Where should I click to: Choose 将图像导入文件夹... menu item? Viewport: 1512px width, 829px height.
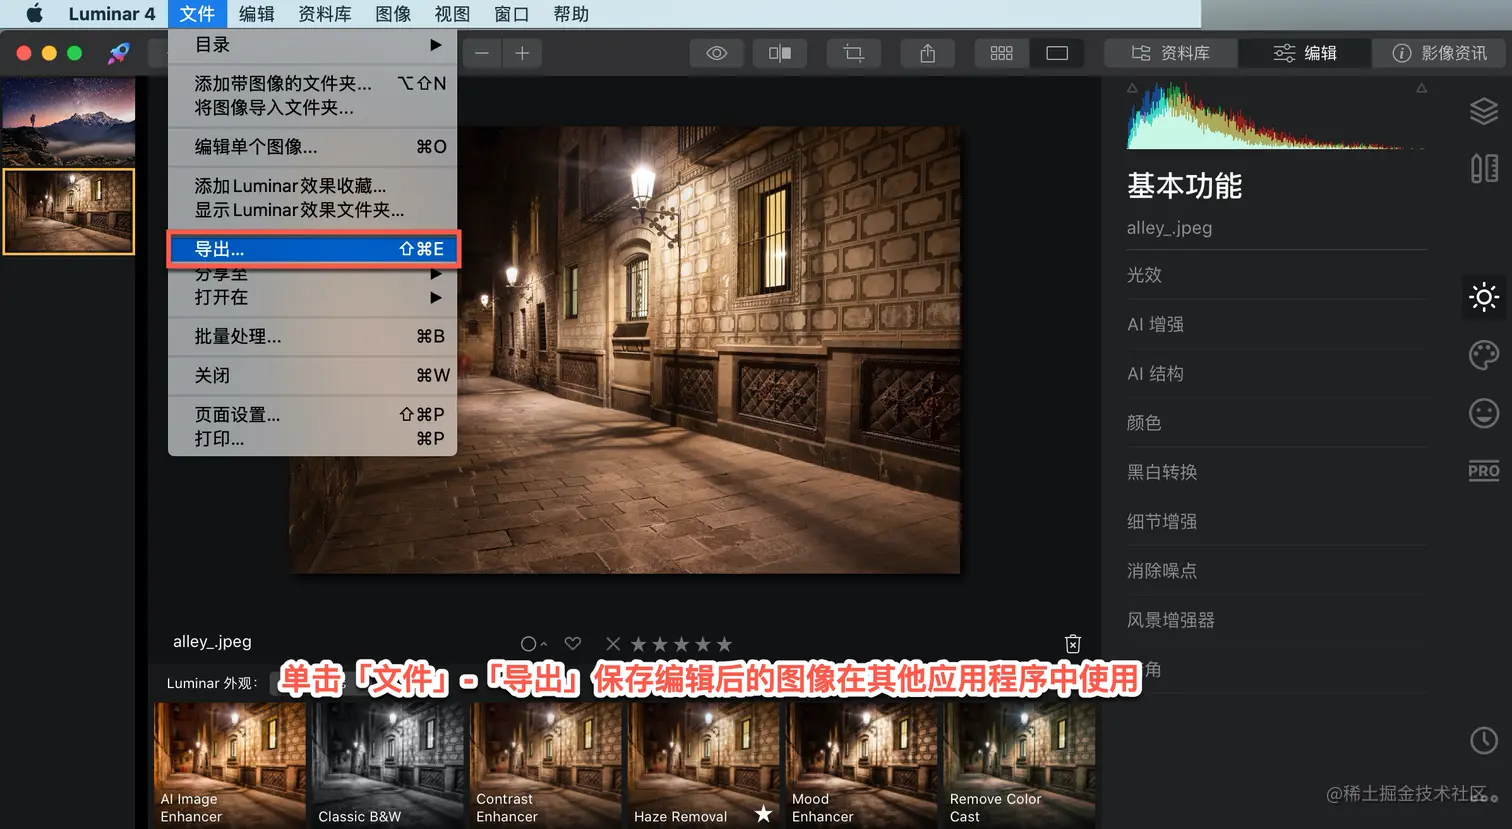(312, 107)
